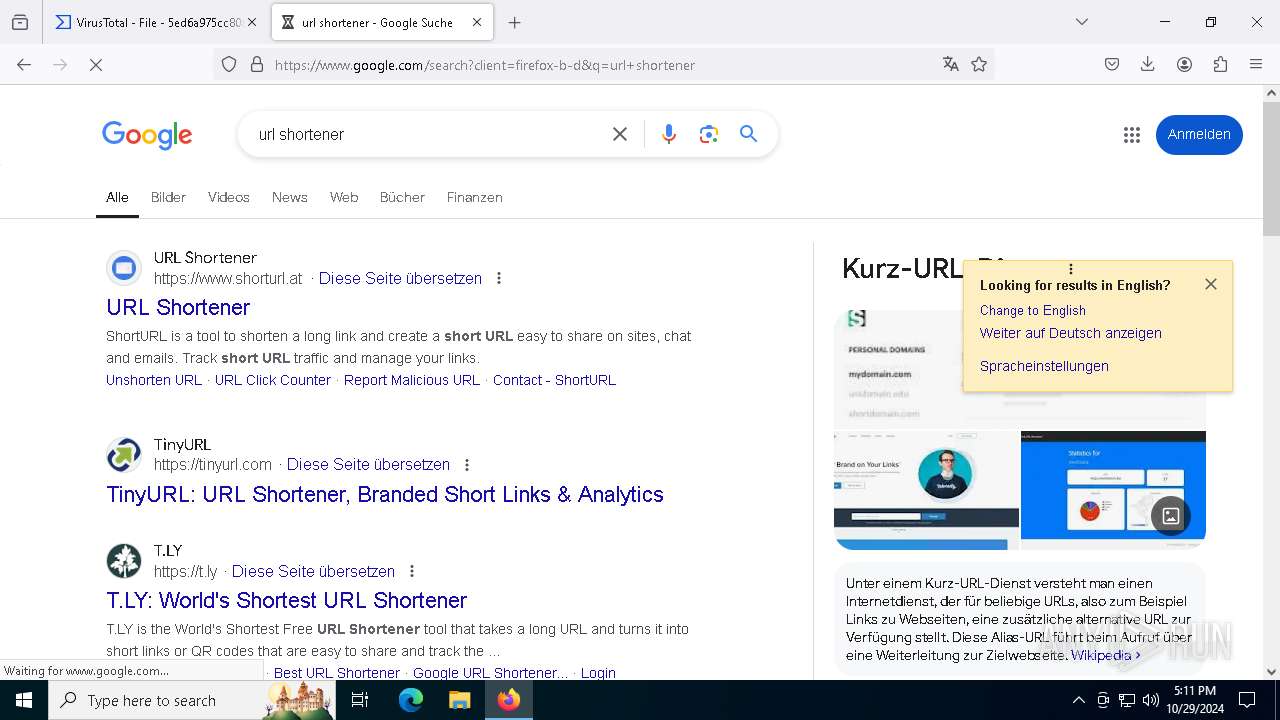The width and height of the screenshot is (1280, 720).
Task: Switch to Finanzen results tab
Action: point(474,198)
